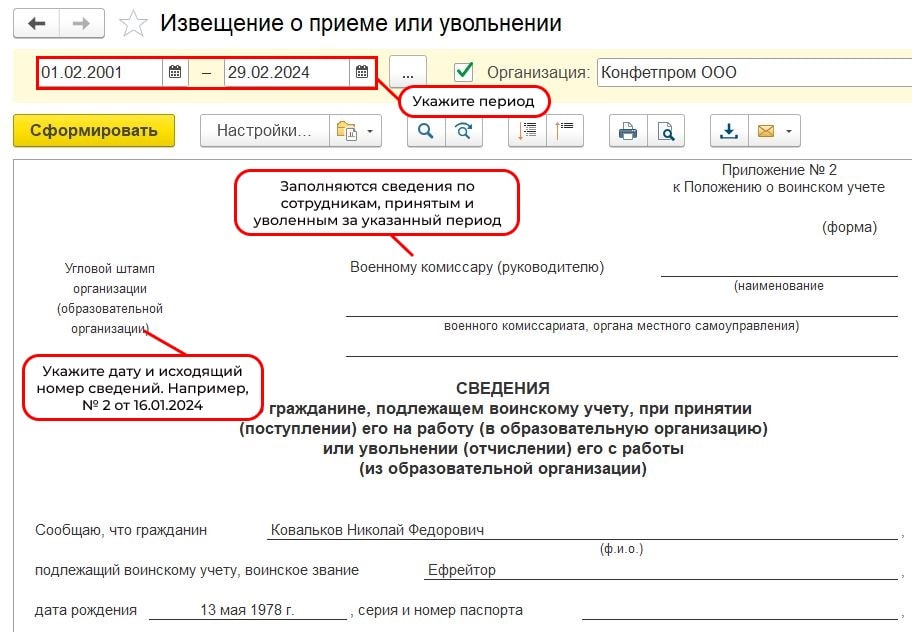The image size is (912, 632).
Task: Open Настройки... report settings
Action: click(264, 131)
